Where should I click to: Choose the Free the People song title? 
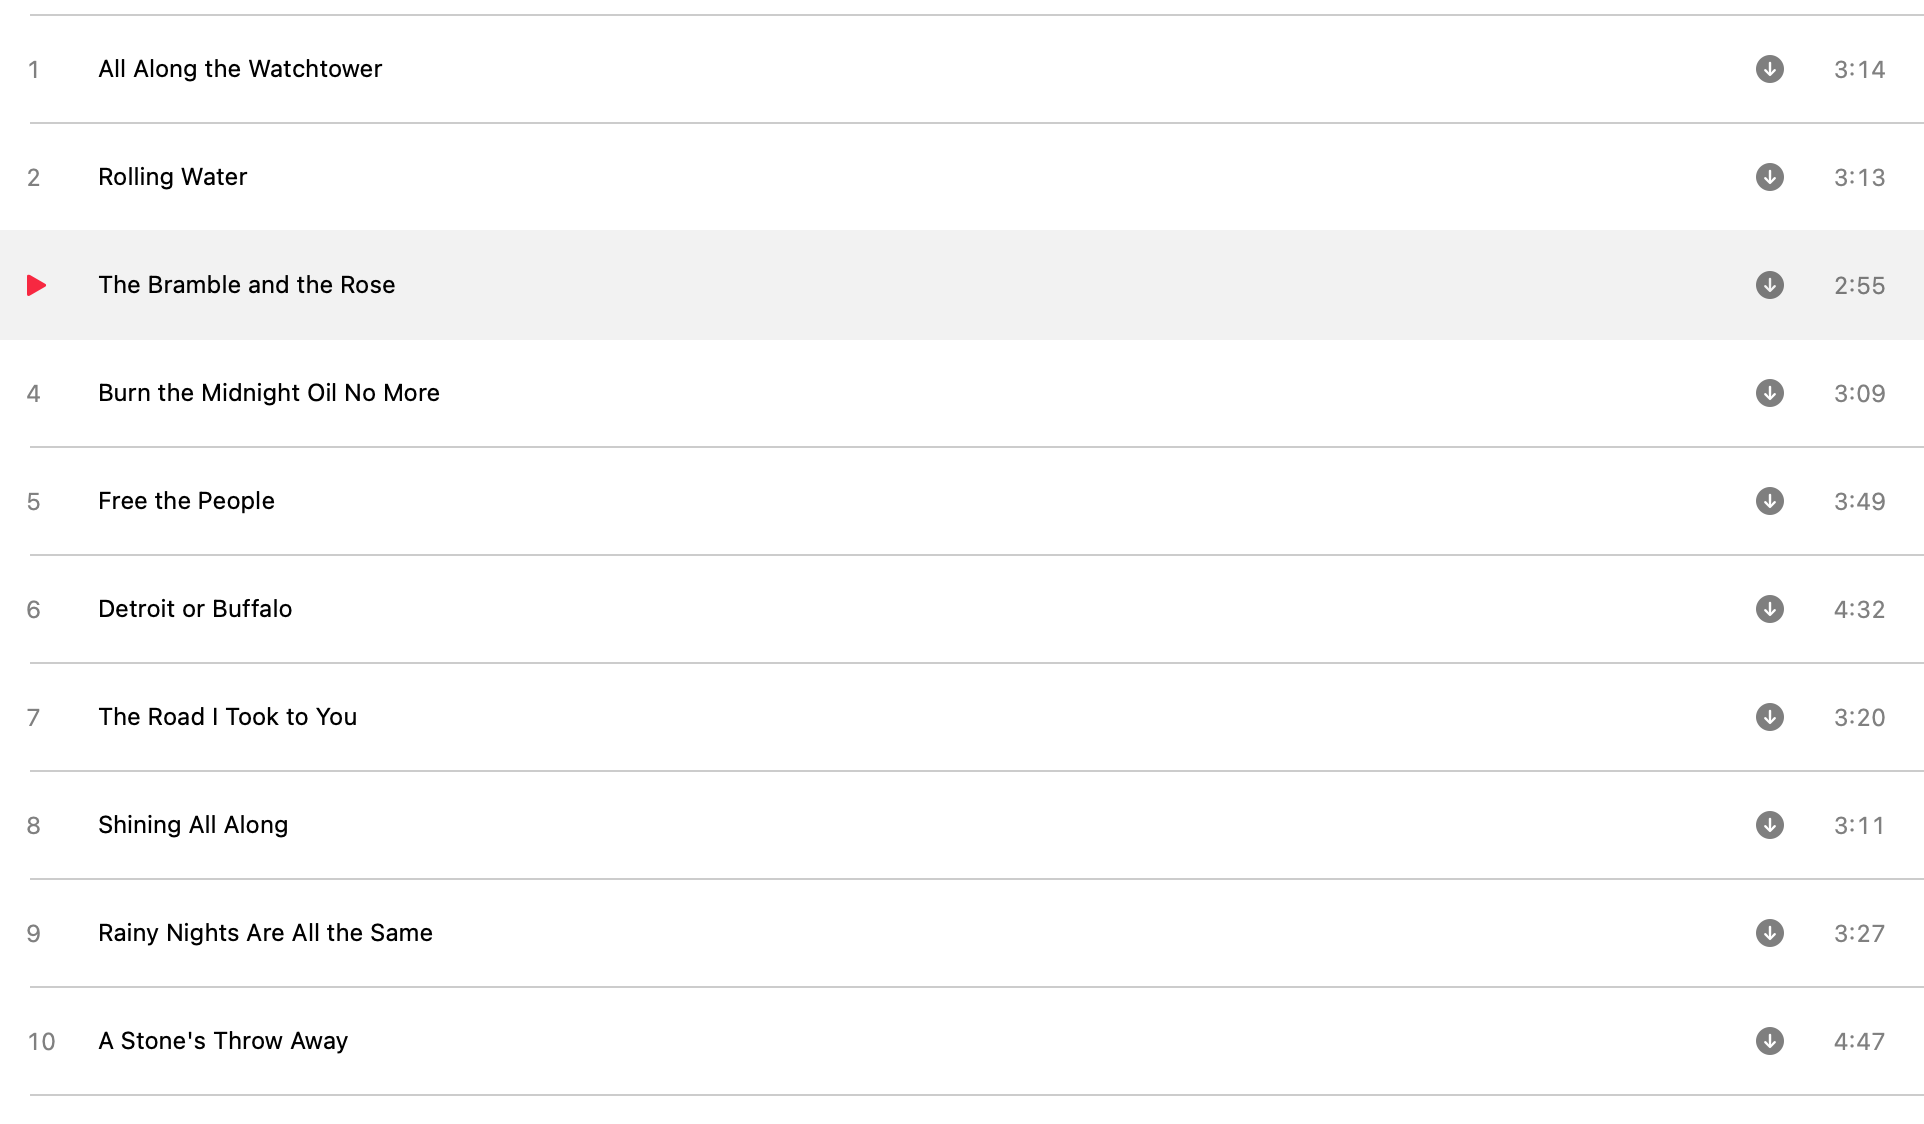click(186, 501)
